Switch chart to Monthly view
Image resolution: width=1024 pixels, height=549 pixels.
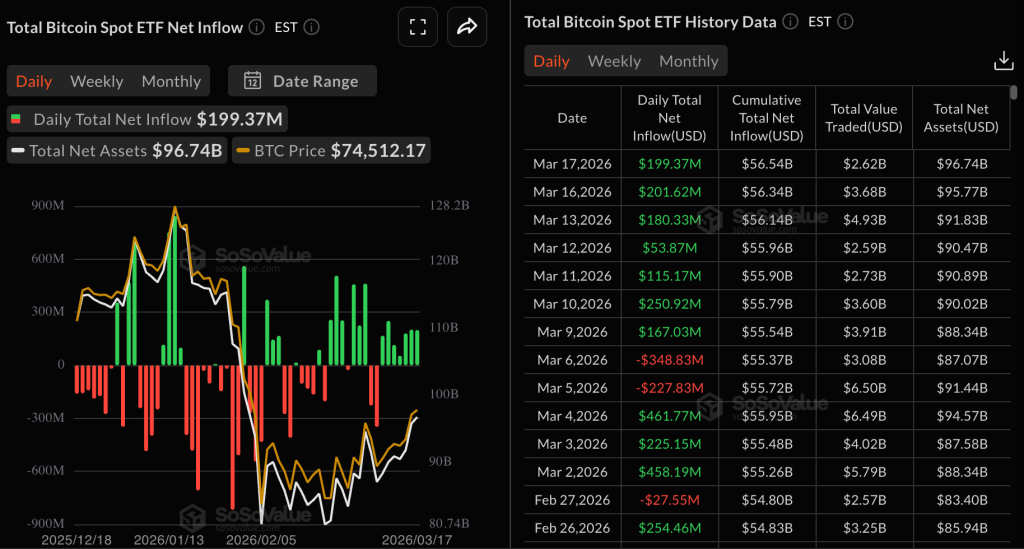point(171,81)
